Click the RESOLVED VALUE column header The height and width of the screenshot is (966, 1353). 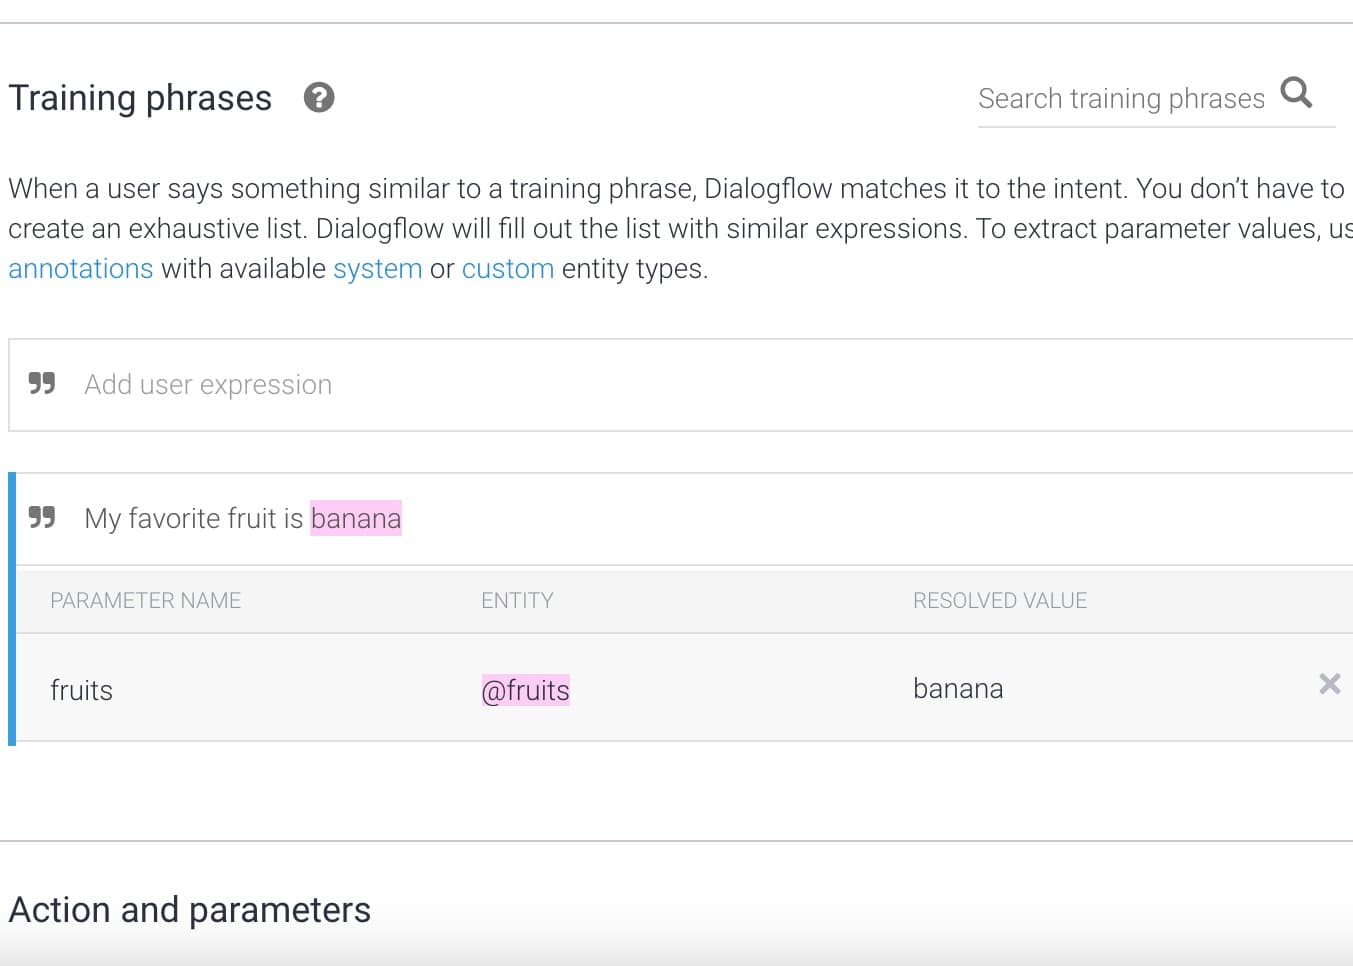[x=999, y=600]
